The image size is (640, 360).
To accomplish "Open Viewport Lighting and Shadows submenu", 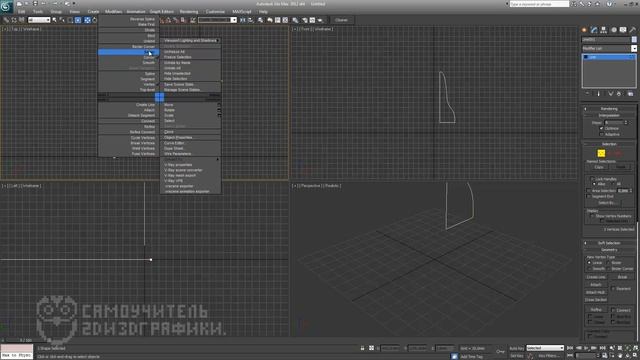I will coord(191,40).
